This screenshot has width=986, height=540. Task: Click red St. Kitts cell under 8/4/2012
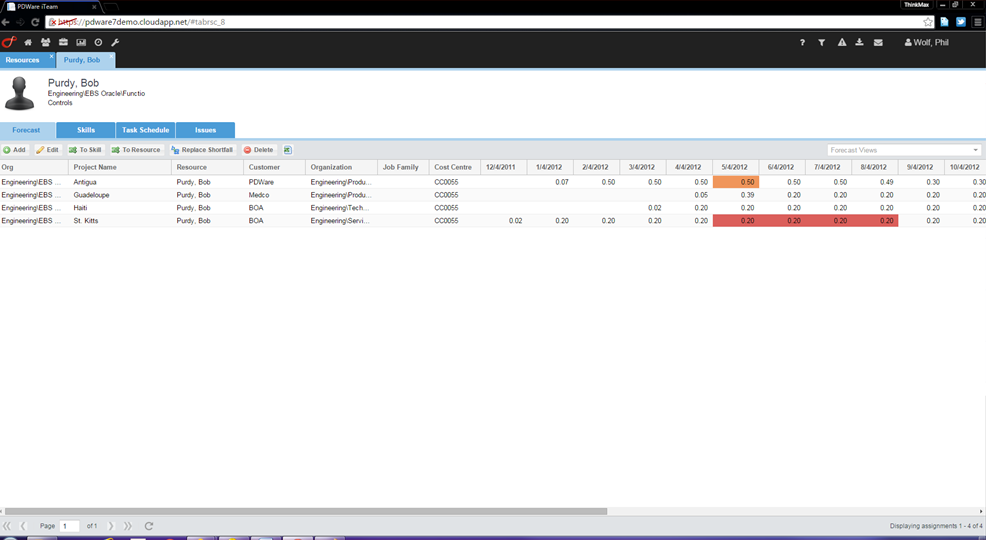875,221
